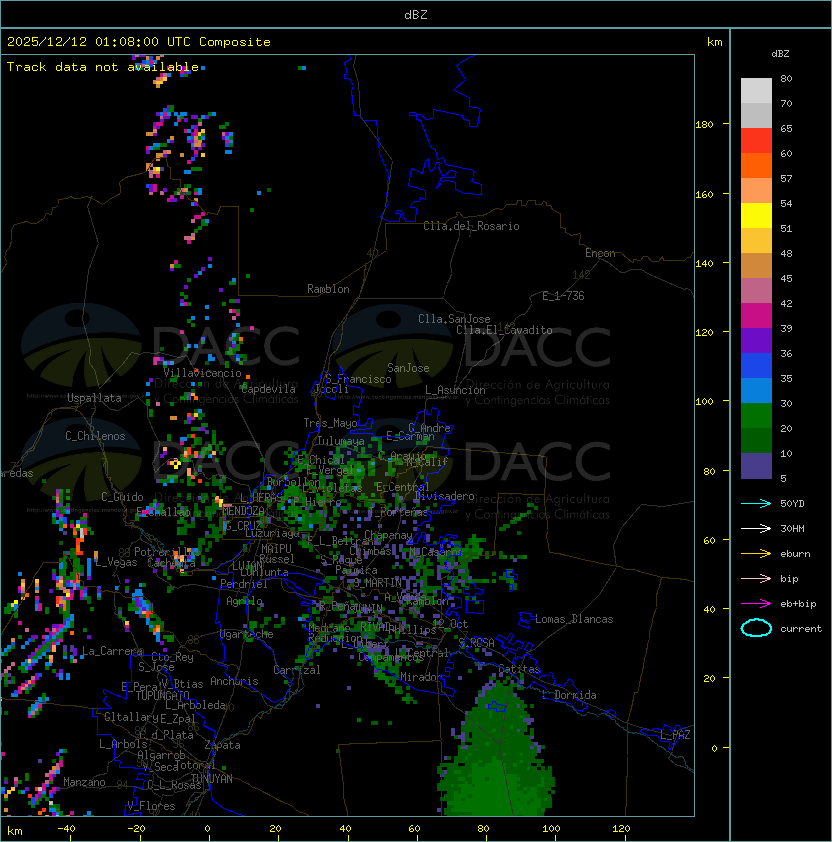Pick the light blue 30-35 dBZ band
Viewport: 832px width, 842px height.
click(756, 391)
